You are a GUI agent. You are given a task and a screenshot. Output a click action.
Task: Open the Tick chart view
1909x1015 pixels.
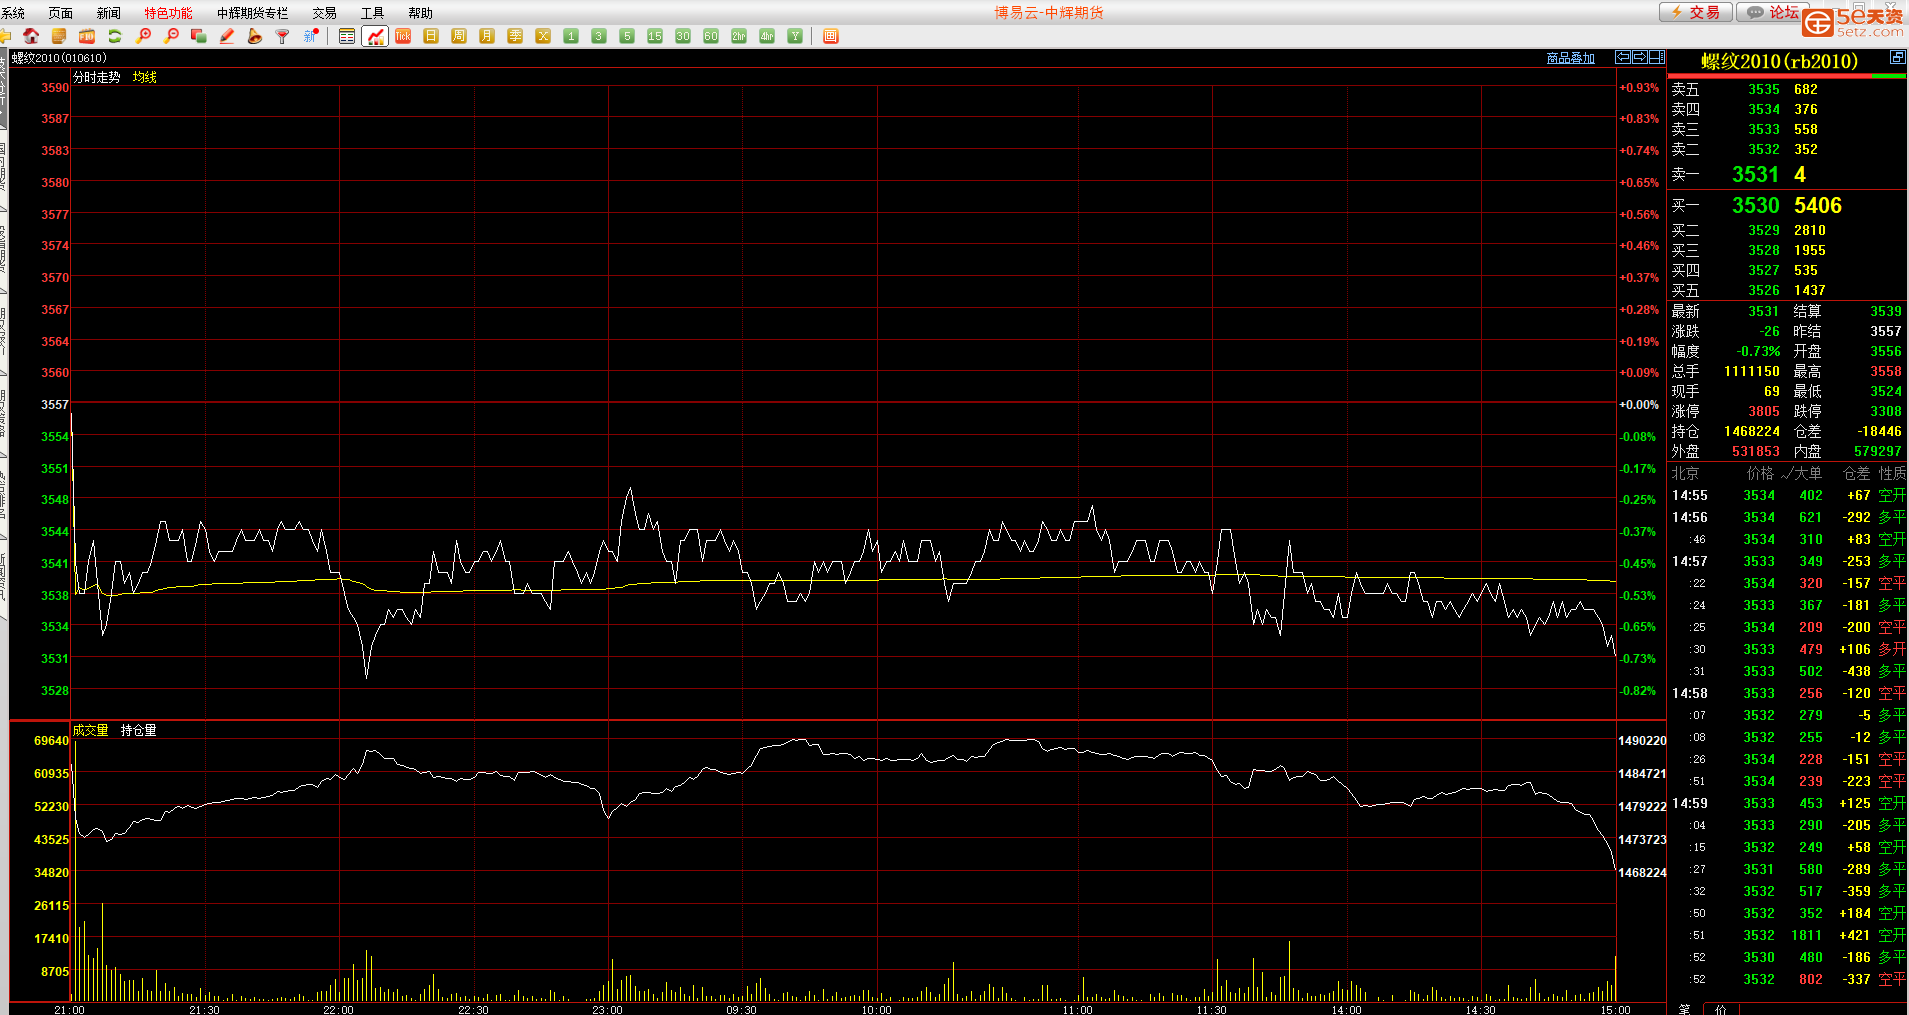(x=403, y=36)
